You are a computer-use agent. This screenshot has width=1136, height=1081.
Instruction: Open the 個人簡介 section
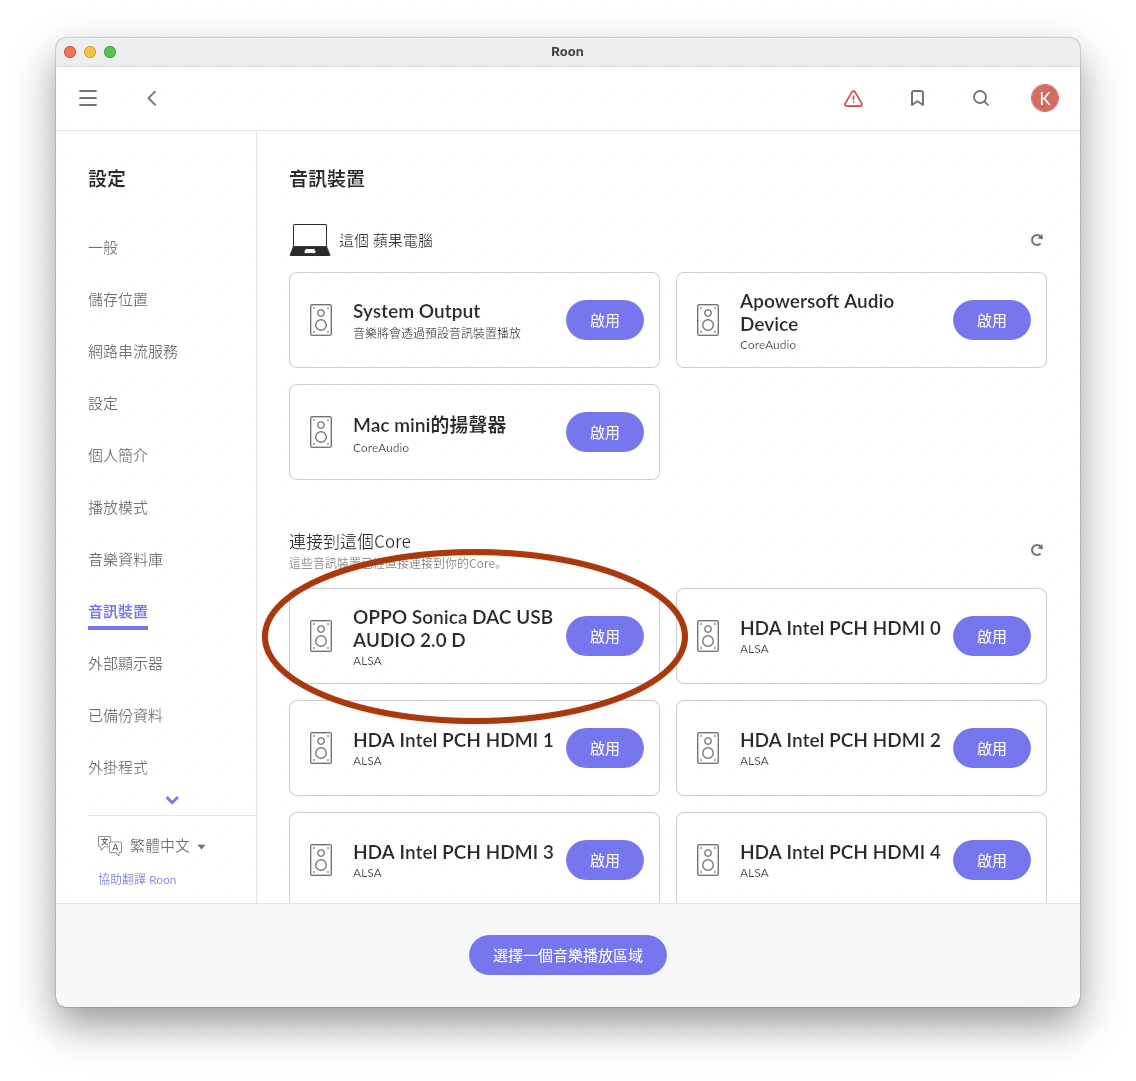[x=118, y=456]
